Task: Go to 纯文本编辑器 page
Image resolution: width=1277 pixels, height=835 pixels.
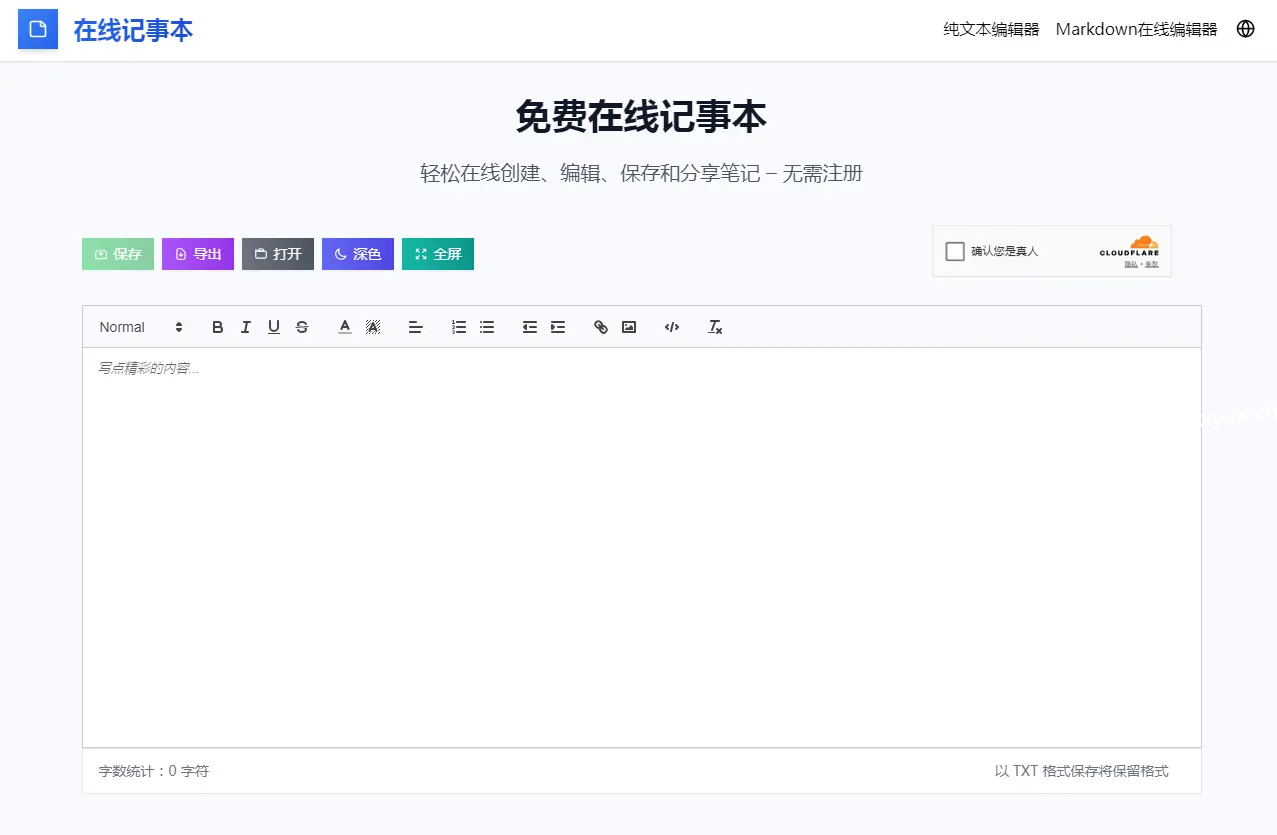Action: (x=991, y=29)
